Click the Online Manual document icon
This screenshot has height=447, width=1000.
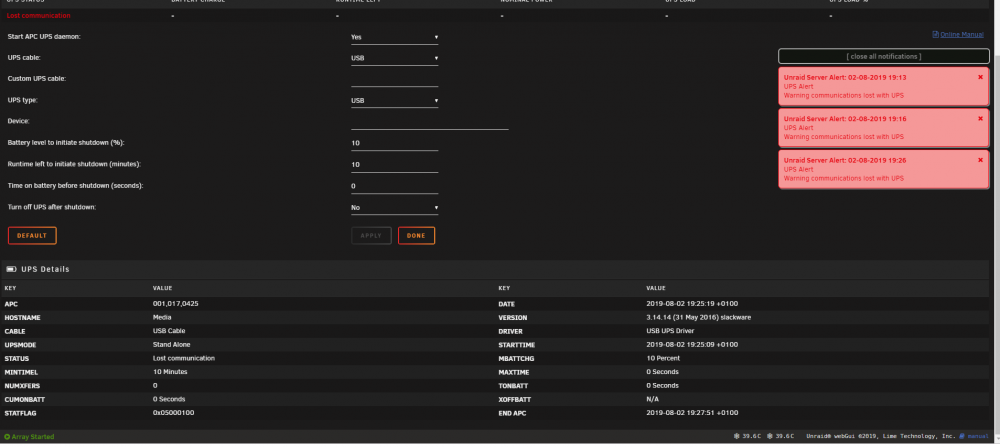coord(936,34)
